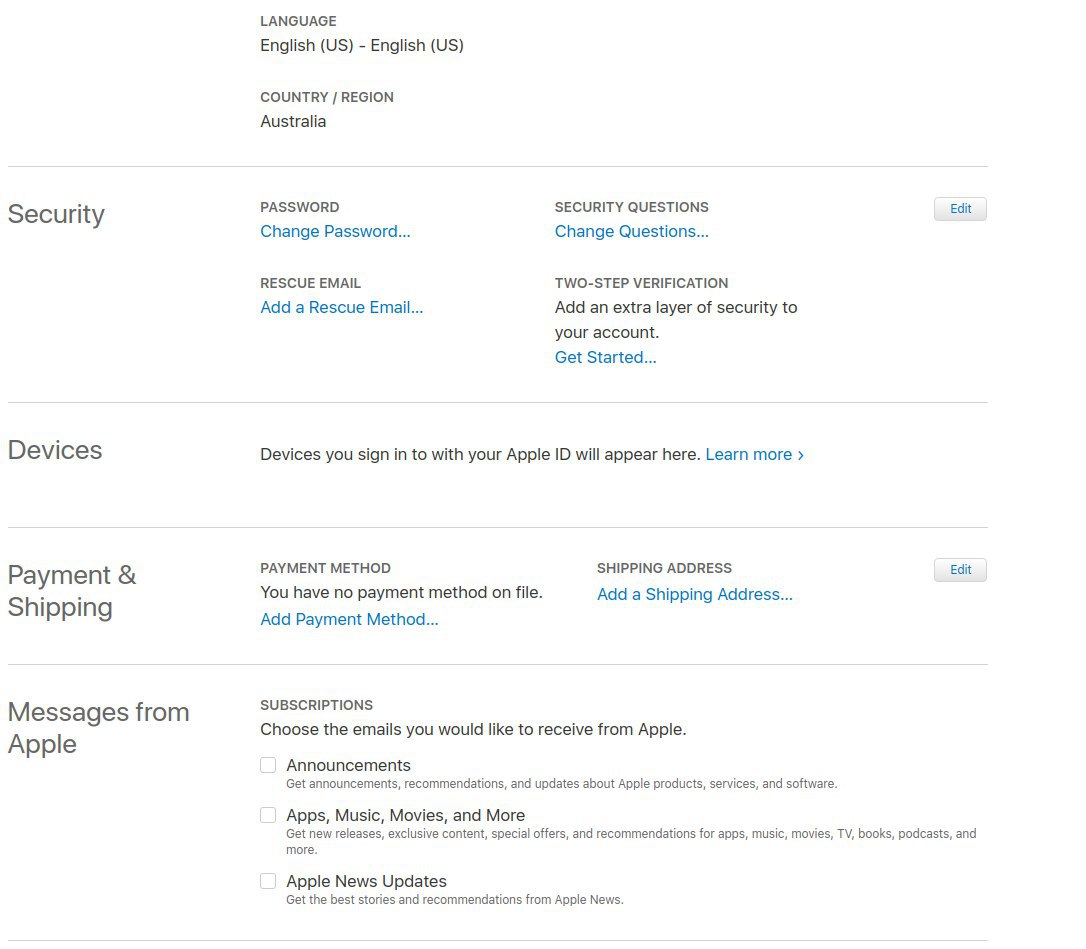Click the Devices section heading
This screenshot has width=1086, height=949.
pos(55,450)
